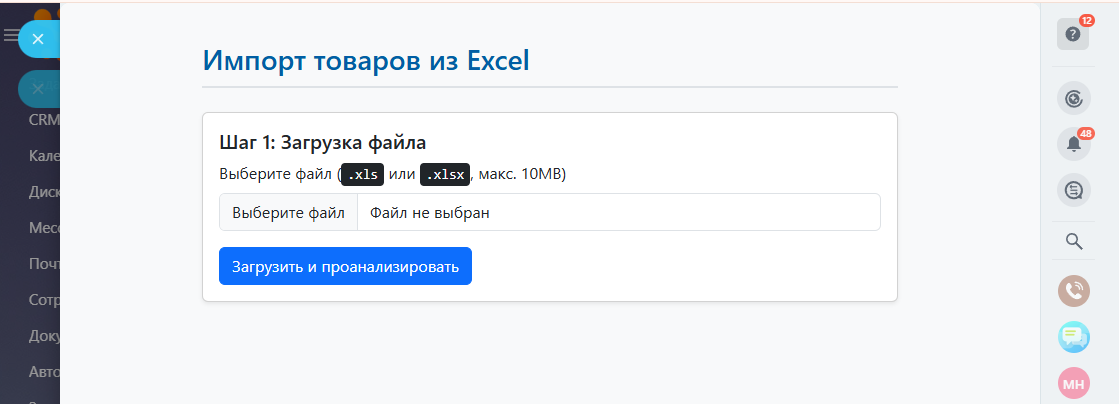Open the telephony phone icon
Image resolution: width=1119 pixels, height=404 pixels.
1074,291
